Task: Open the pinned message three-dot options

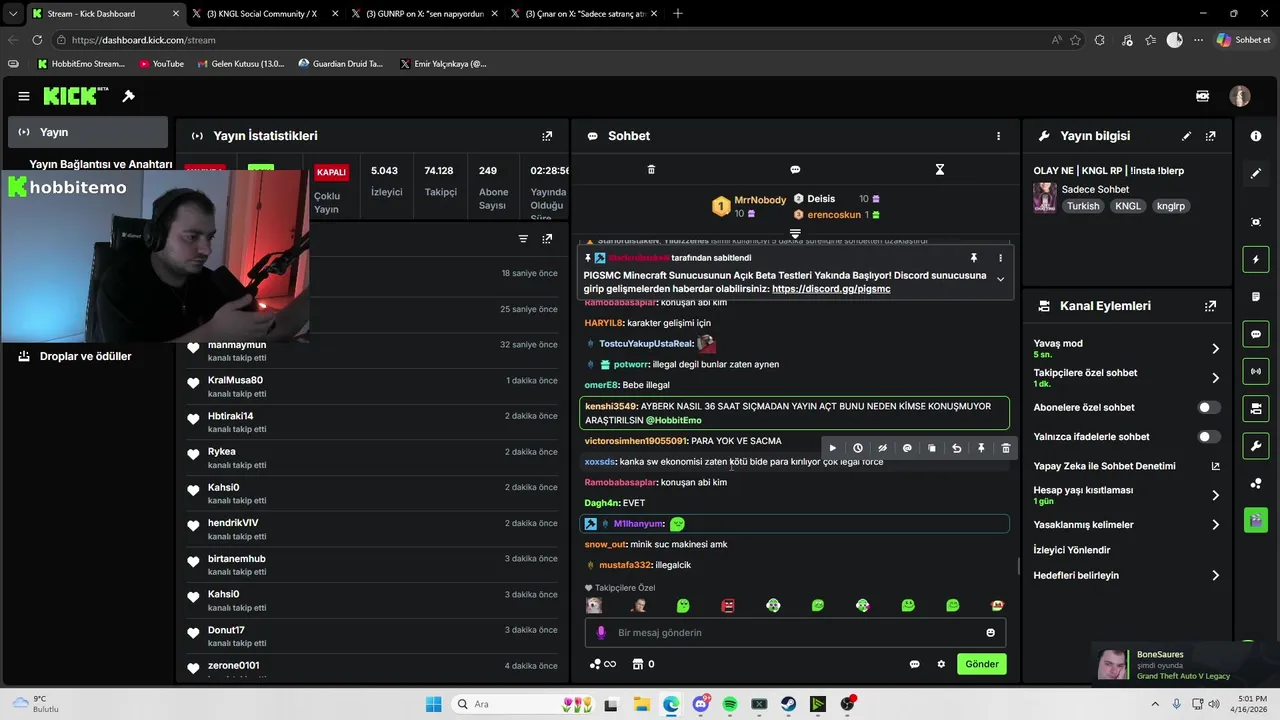Action: (x=1000, y=258)
